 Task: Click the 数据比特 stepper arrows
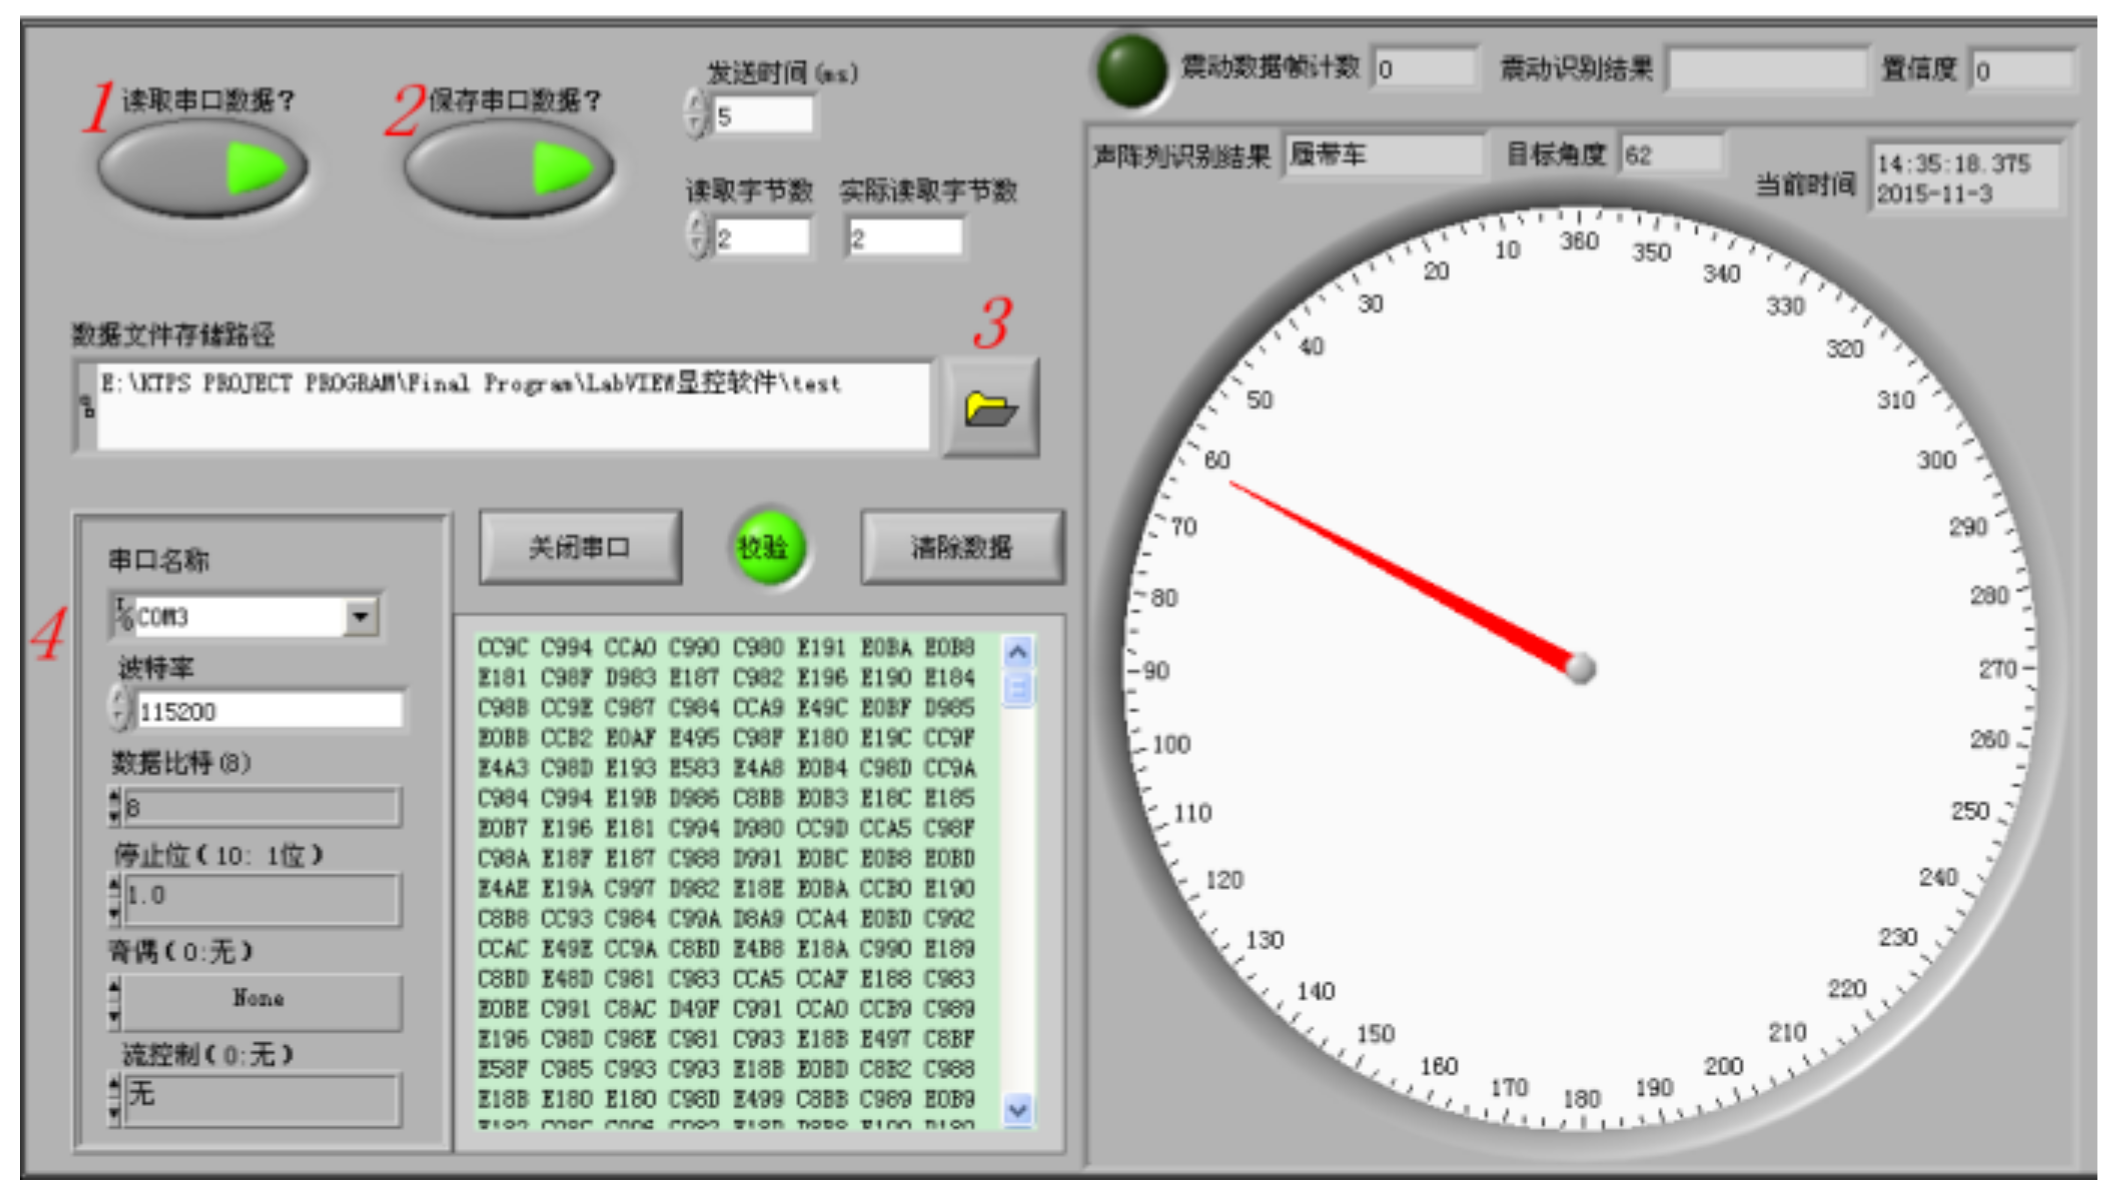(114, 806)
